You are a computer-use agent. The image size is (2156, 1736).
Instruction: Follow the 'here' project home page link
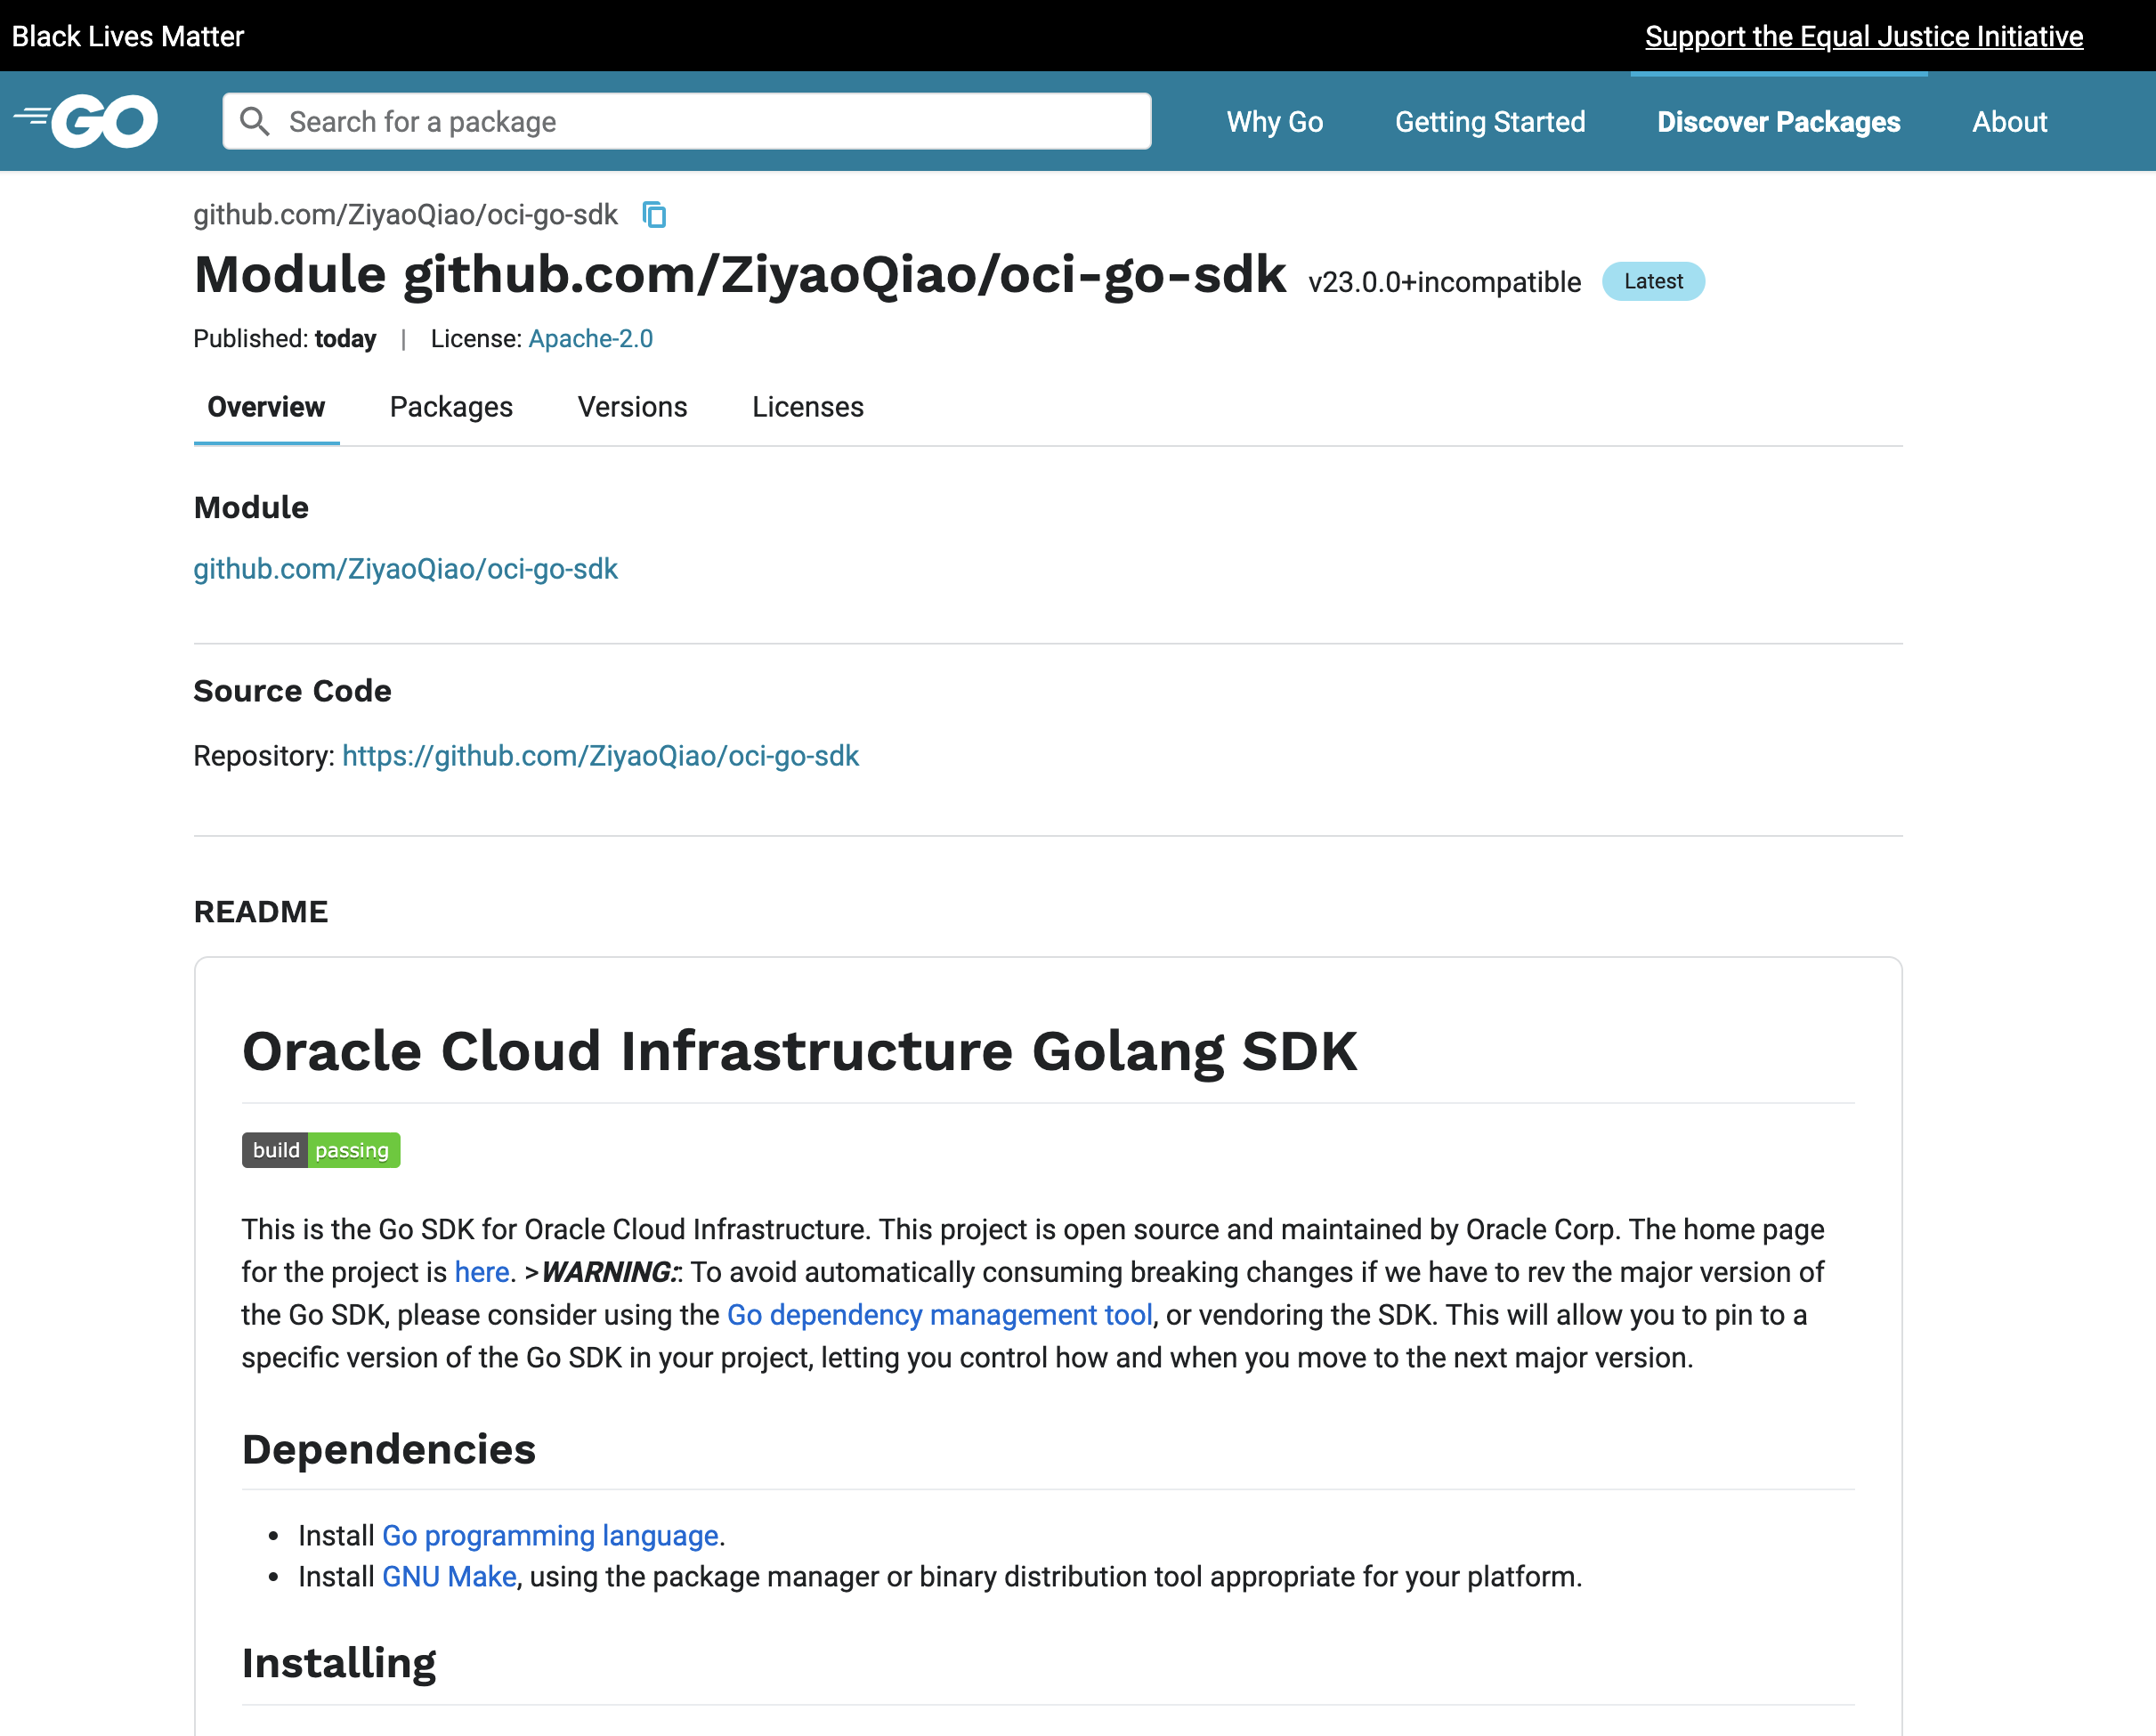click(482, 1272)
